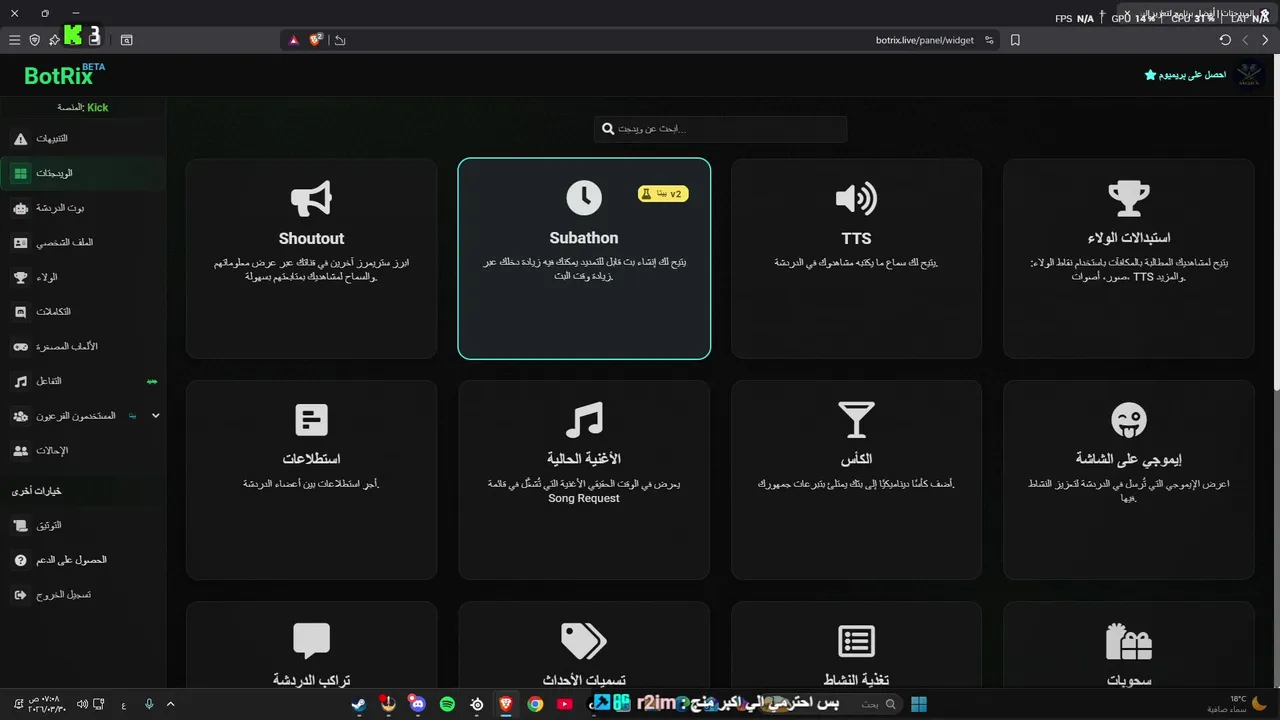Open الولاء loyalty section
Screen dimensions: 1280x720
coord(82,277)
